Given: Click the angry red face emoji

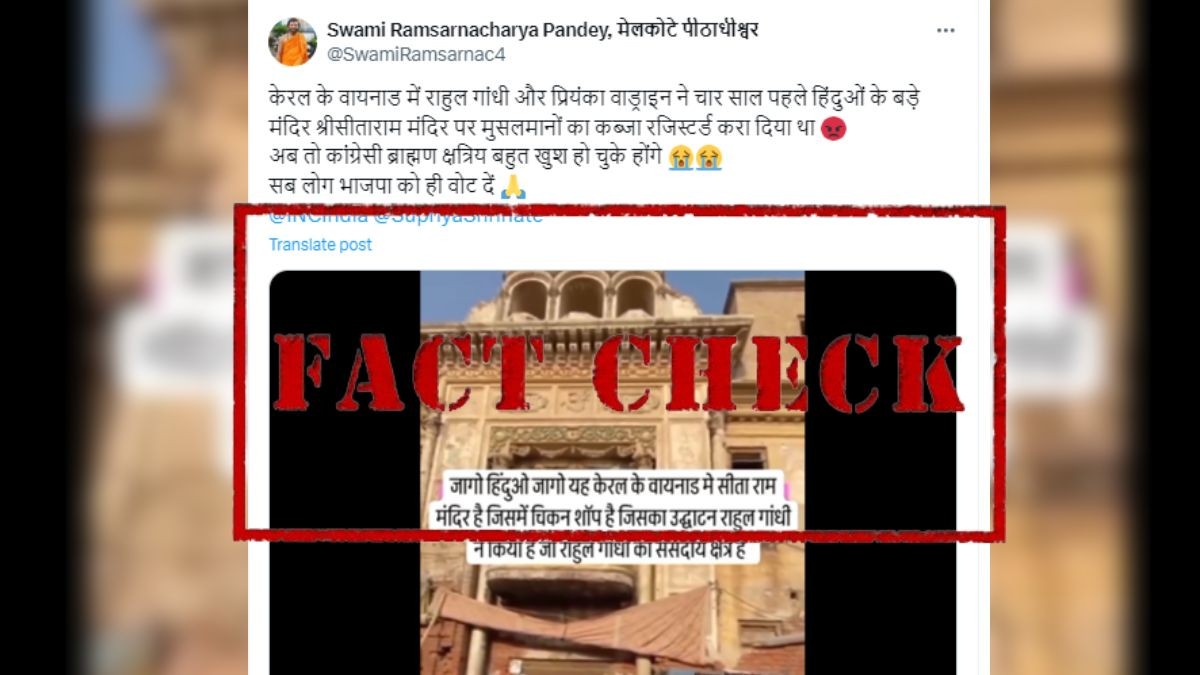Looking at the screenshot, I should (x=833, y=129).
